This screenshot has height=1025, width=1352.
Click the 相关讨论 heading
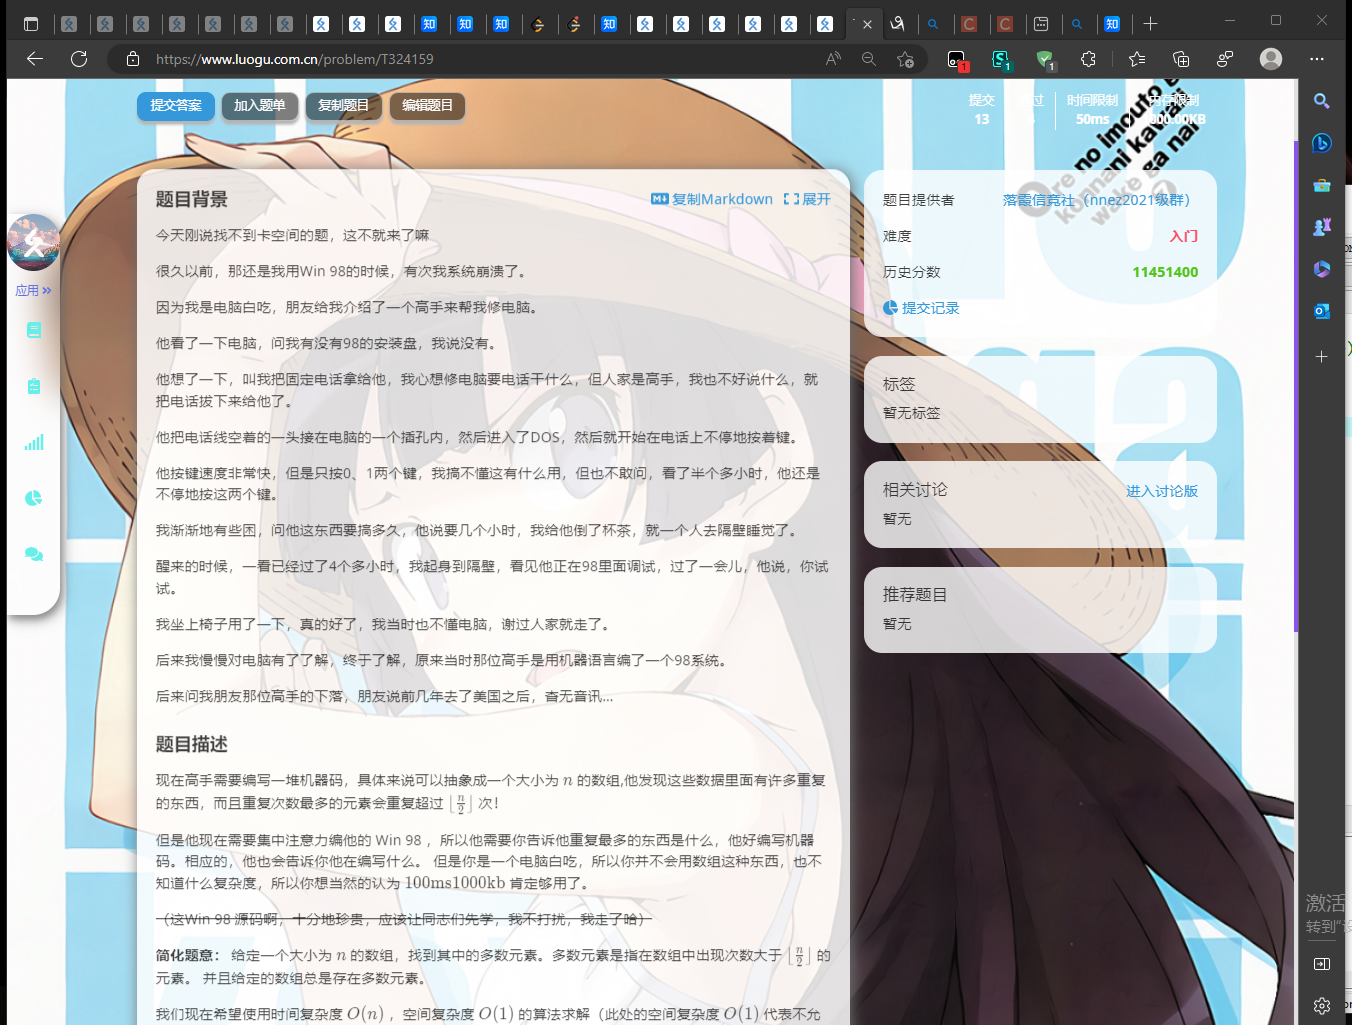tap(914, 489)
